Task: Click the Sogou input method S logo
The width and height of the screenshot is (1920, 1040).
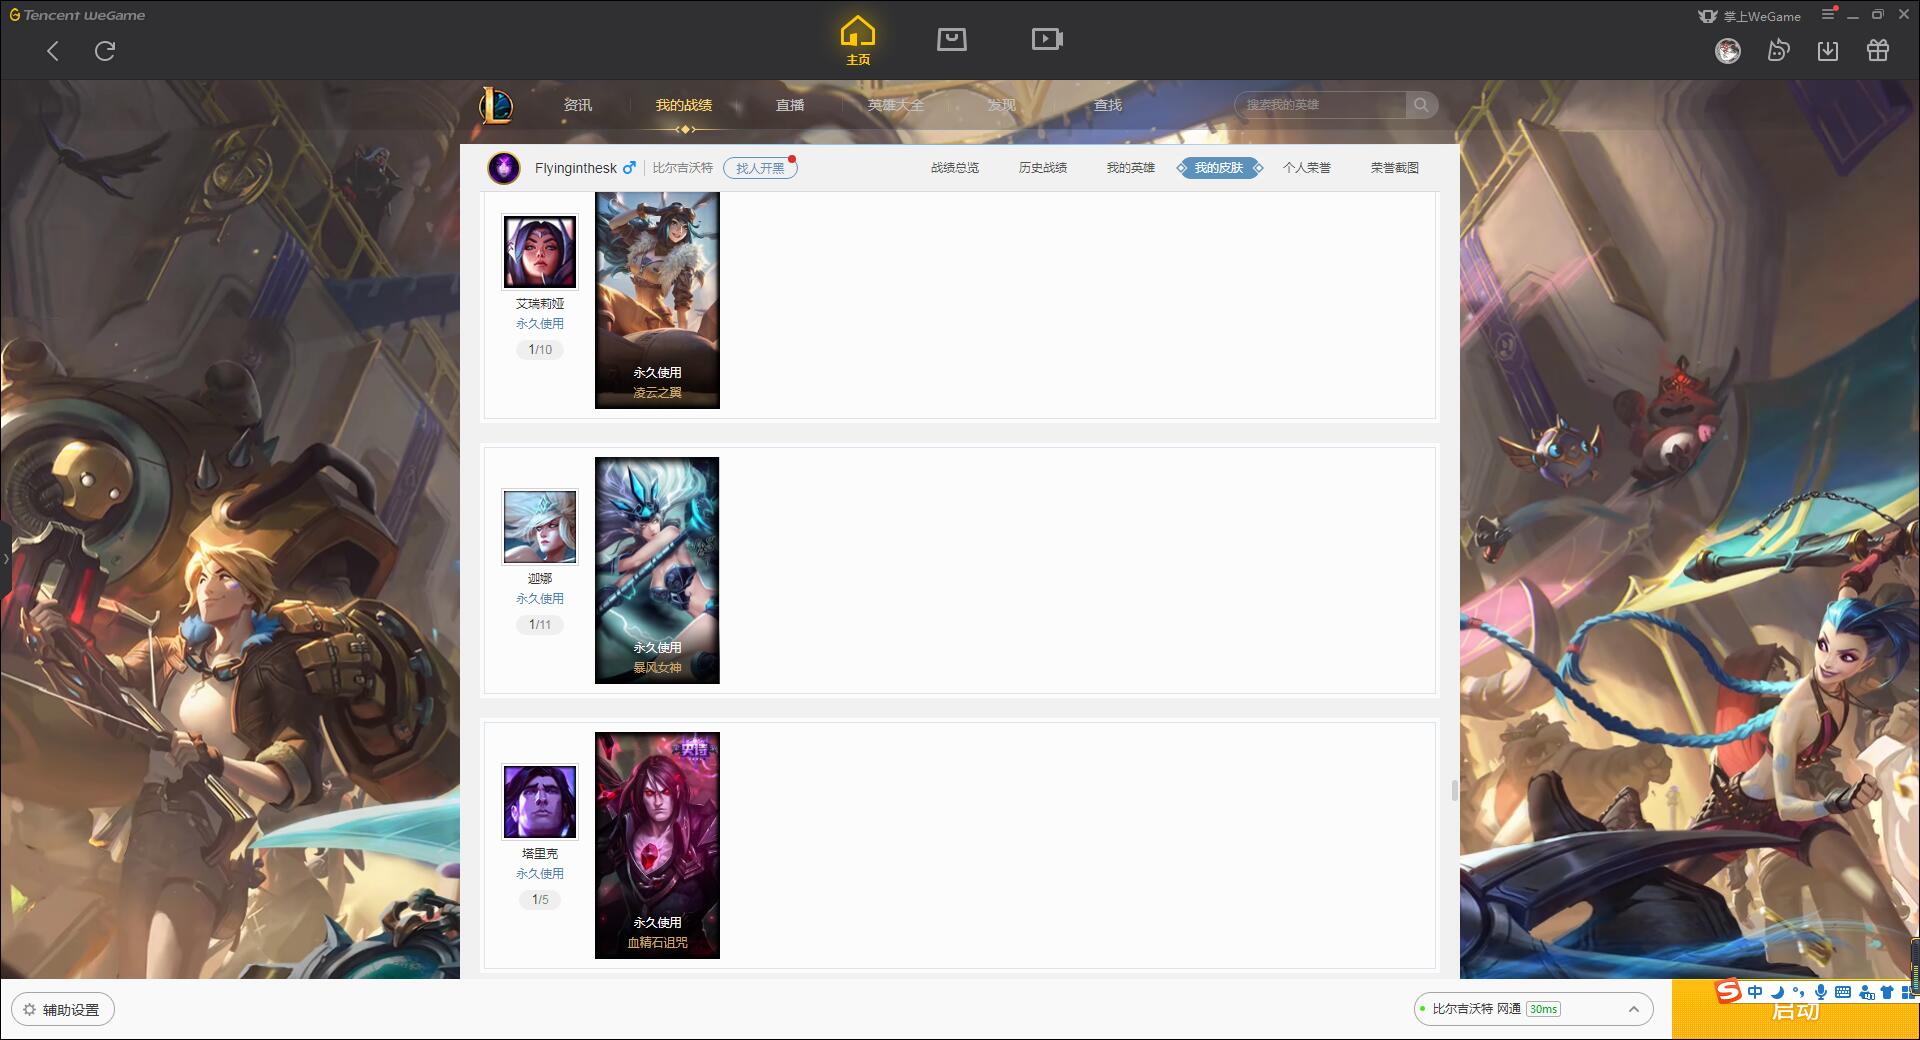Action: click(1728, 991)
